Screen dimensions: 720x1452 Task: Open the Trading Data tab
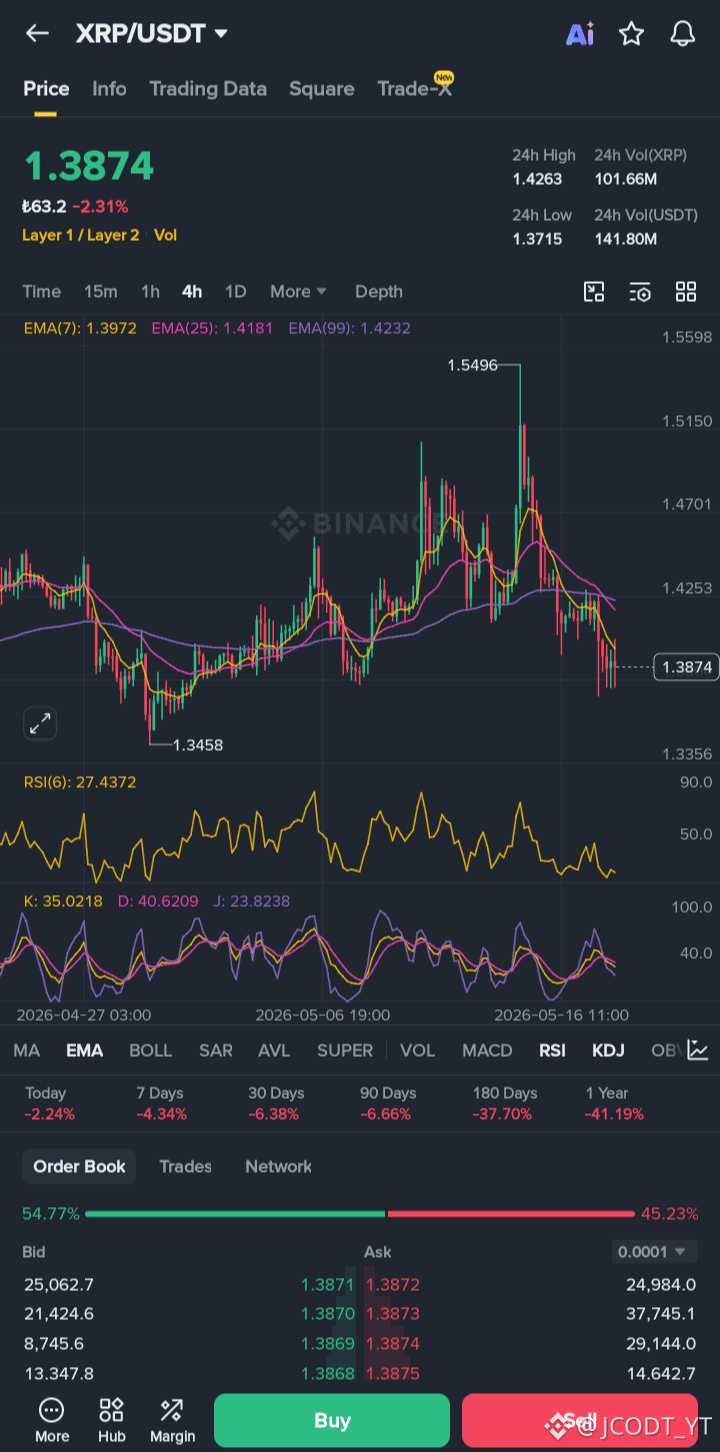point(208,89)
